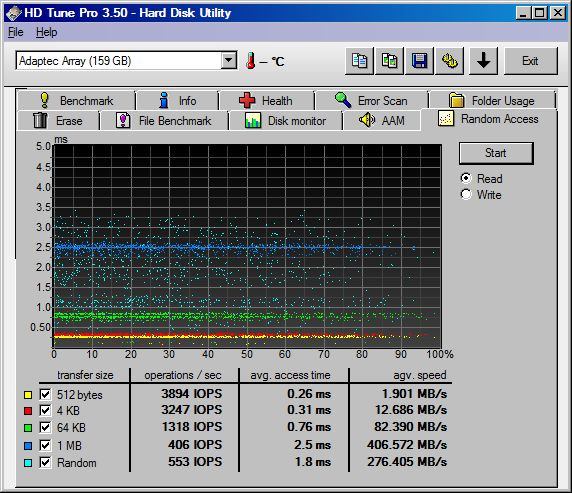Screen dimensions: 572x493
Task: Open the File menu
Action: (x=16, y=32)
